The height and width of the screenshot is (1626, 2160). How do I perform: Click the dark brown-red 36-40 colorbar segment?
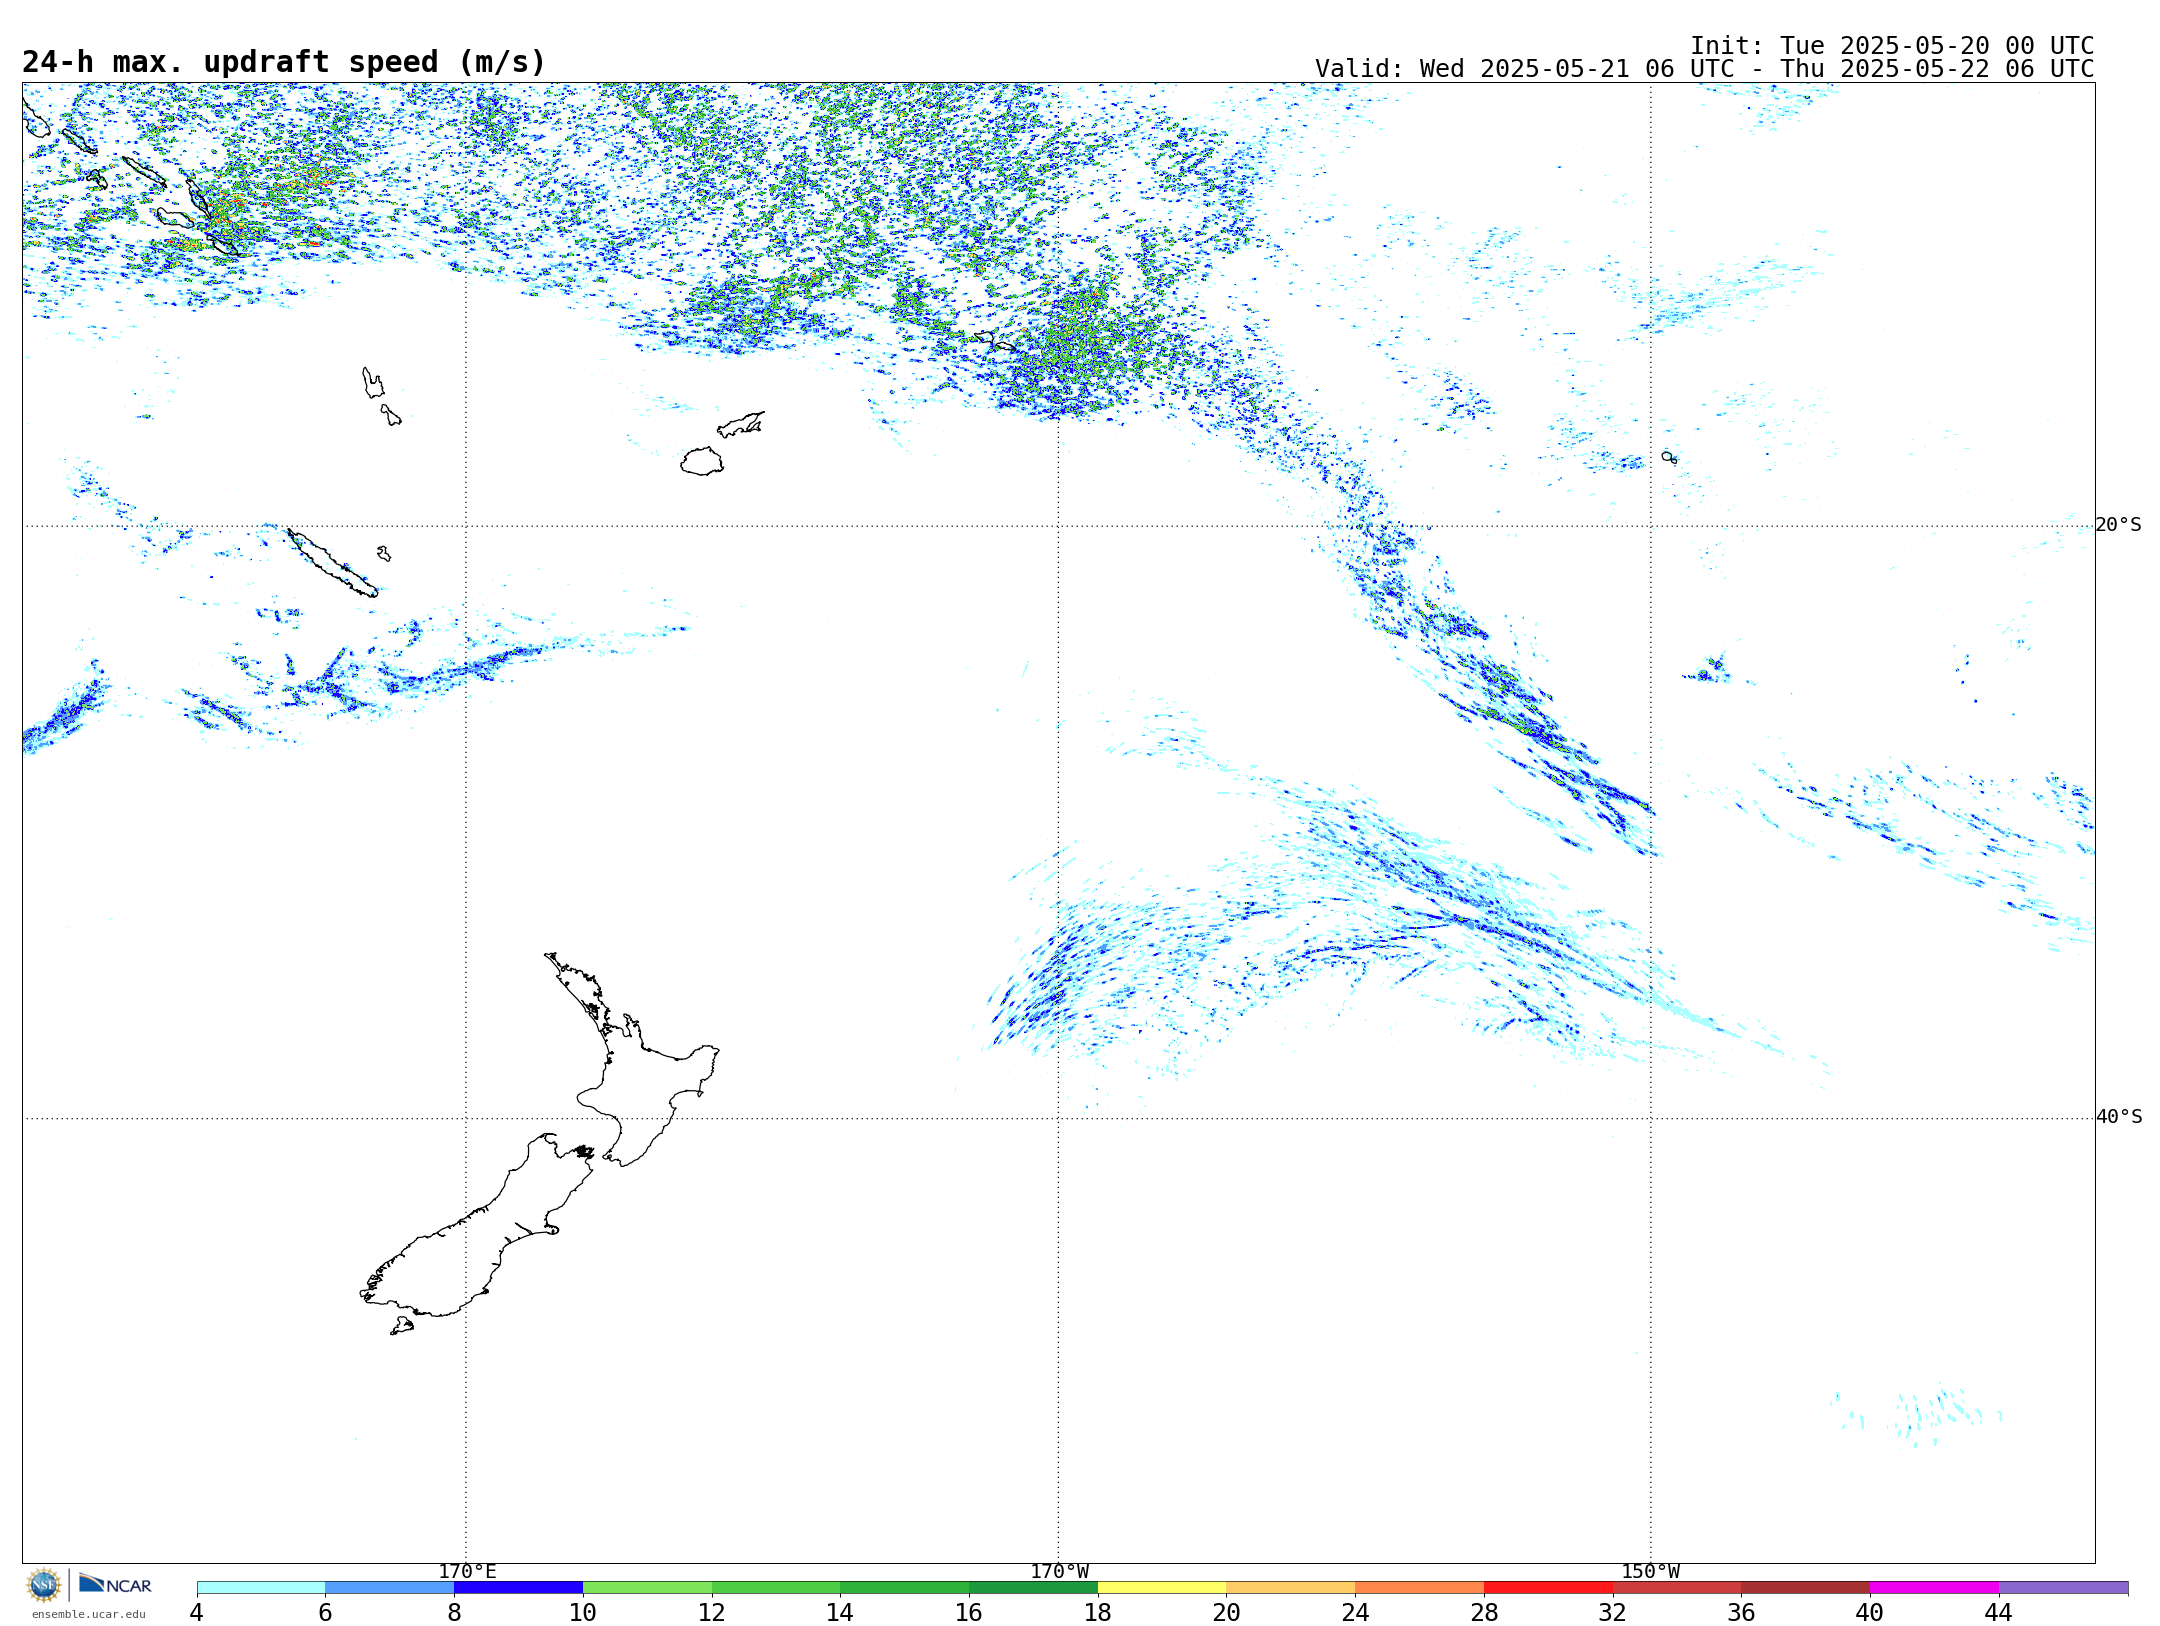pyautogui.click(x=1805, y=1588)
